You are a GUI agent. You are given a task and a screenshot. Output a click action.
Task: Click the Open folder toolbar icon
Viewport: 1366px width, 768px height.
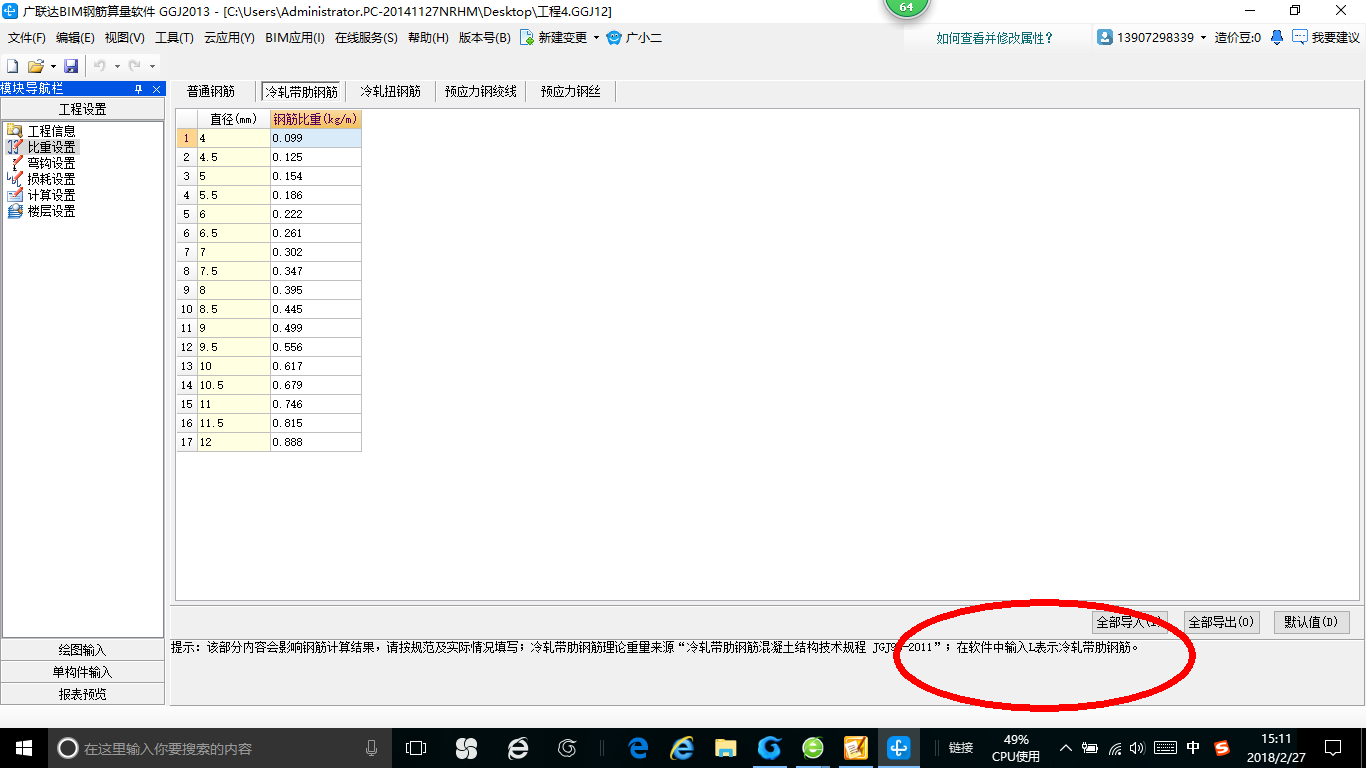(36, 65)
